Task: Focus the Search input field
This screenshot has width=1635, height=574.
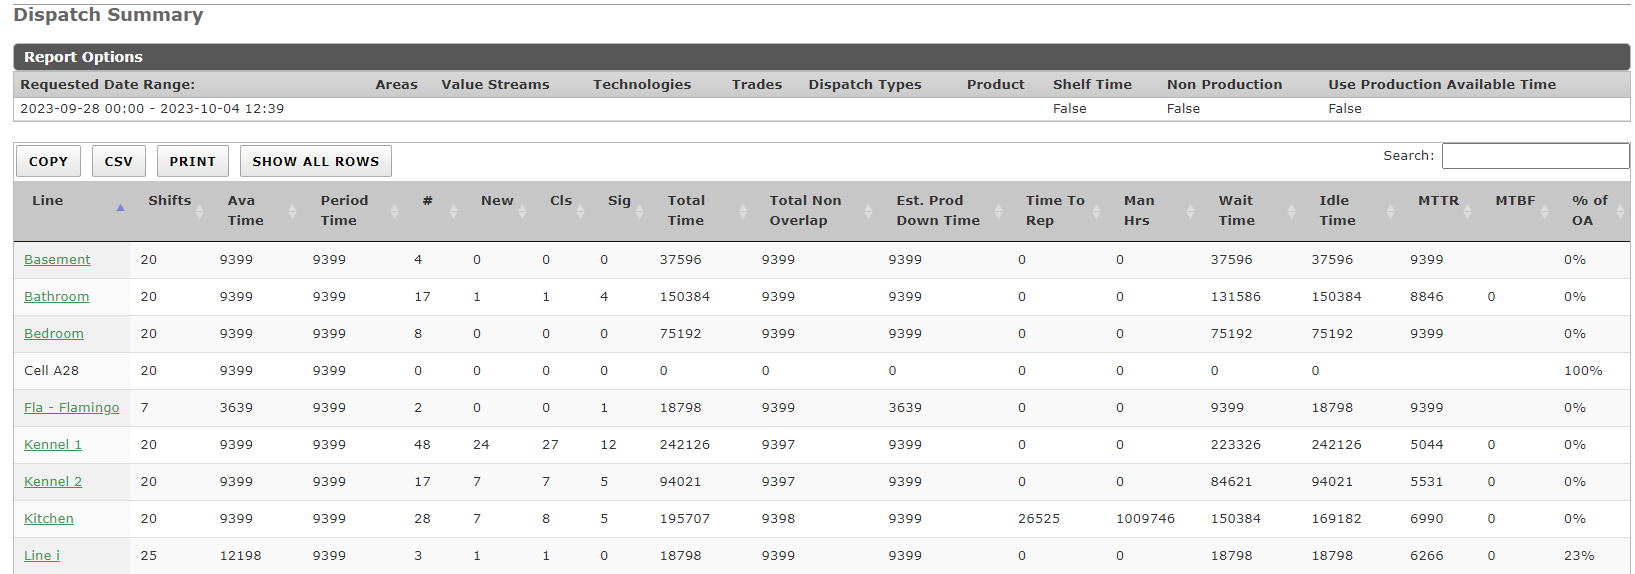Action: [x=1535, y=156]
